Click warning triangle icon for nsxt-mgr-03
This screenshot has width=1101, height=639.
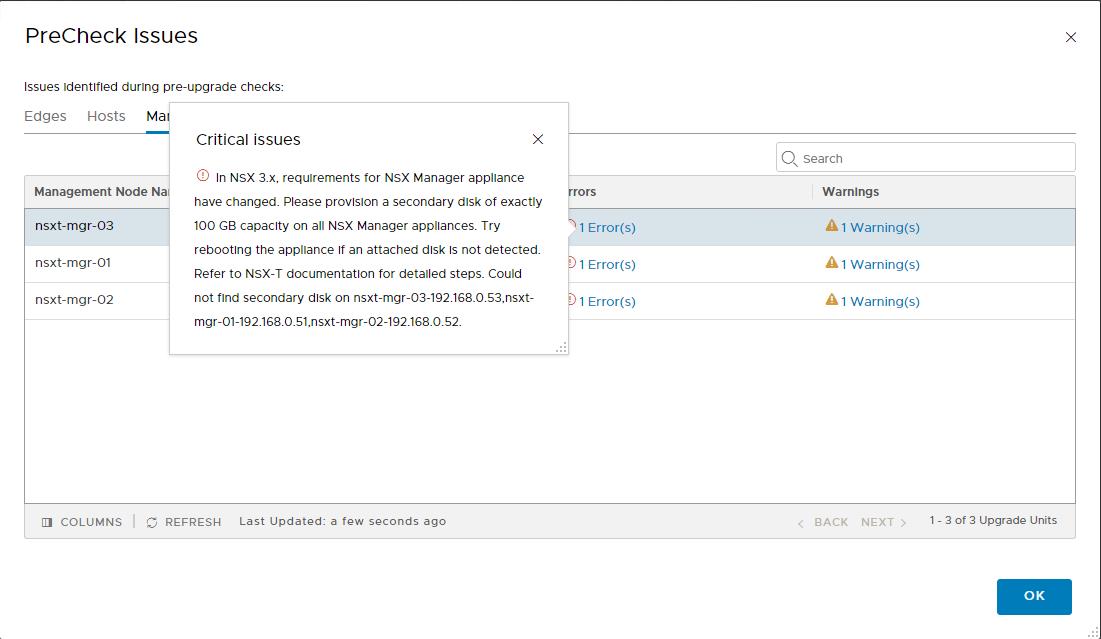tap(831, 225)
